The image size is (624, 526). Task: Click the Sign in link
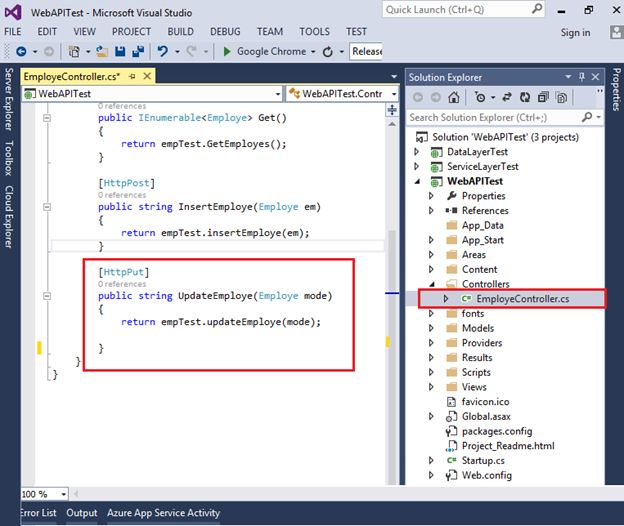(575, 32)
